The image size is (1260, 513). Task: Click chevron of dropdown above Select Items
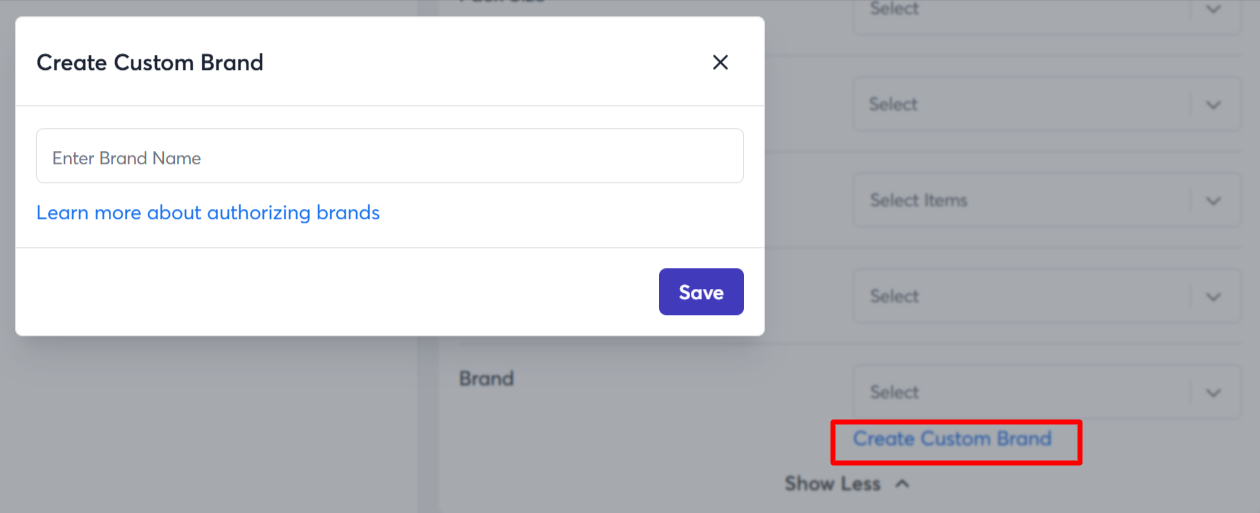point(1214,104)
